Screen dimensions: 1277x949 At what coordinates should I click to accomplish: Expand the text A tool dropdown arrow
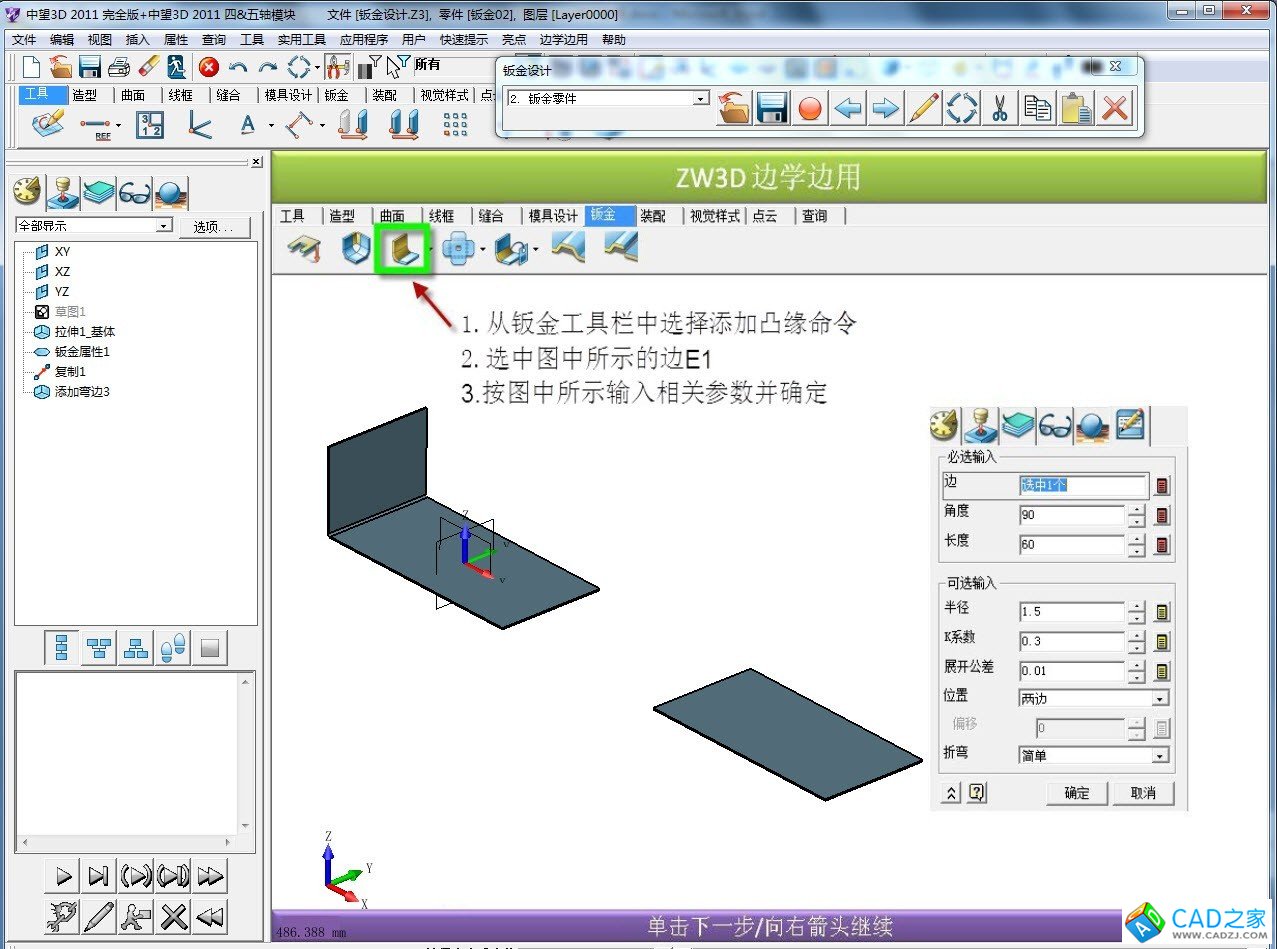pos(271,126)
